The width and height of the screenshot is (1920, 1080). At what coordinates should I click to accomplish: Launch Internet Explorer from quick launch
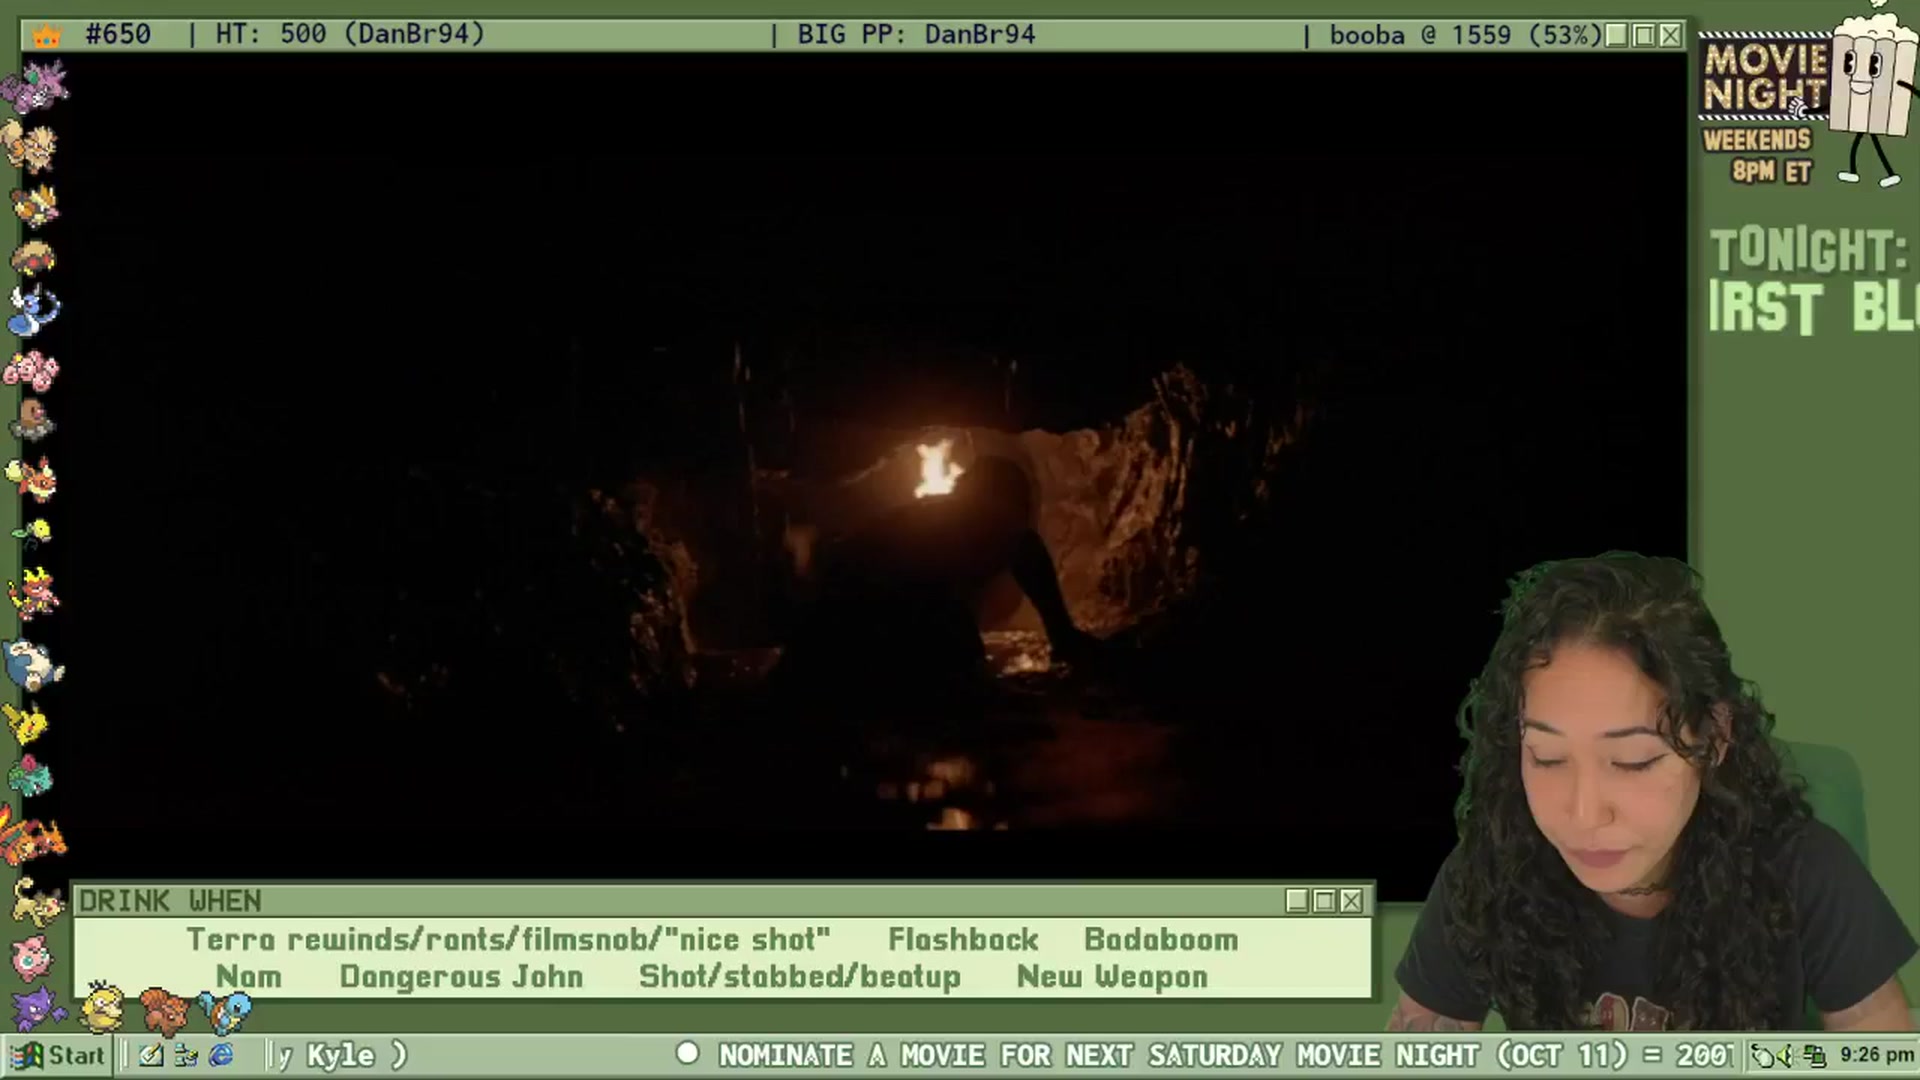point(221,1055)
